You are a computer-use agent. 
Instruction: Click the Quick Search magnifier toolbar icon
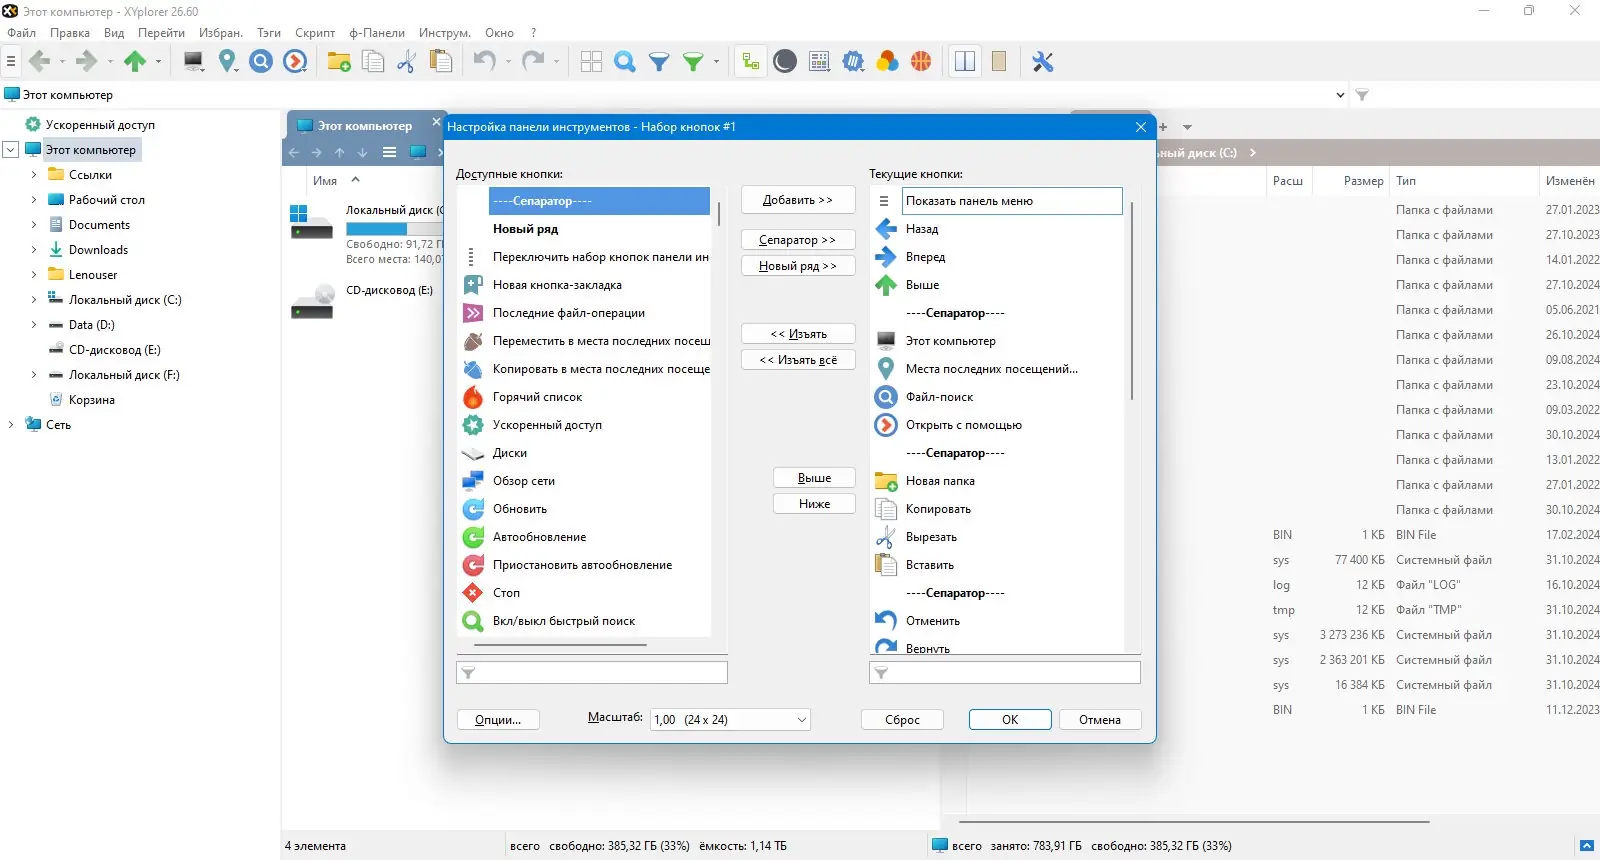click(625, 62)
